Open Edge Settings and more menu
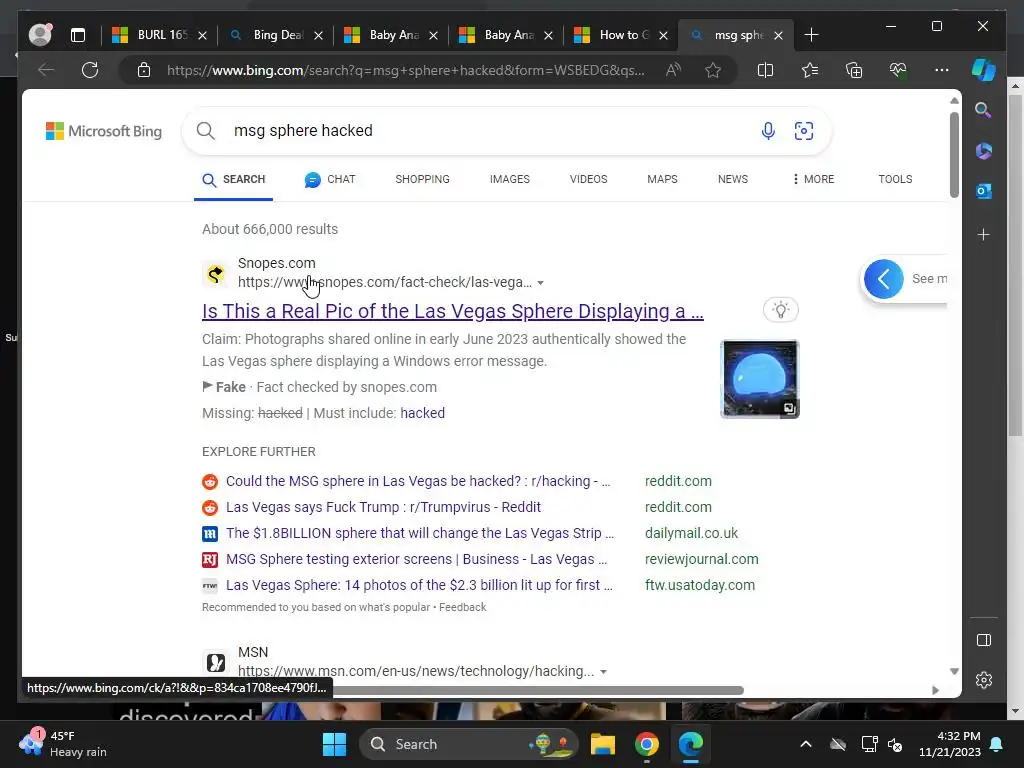This screenshot has height=768, width=1024. (941, 70)
